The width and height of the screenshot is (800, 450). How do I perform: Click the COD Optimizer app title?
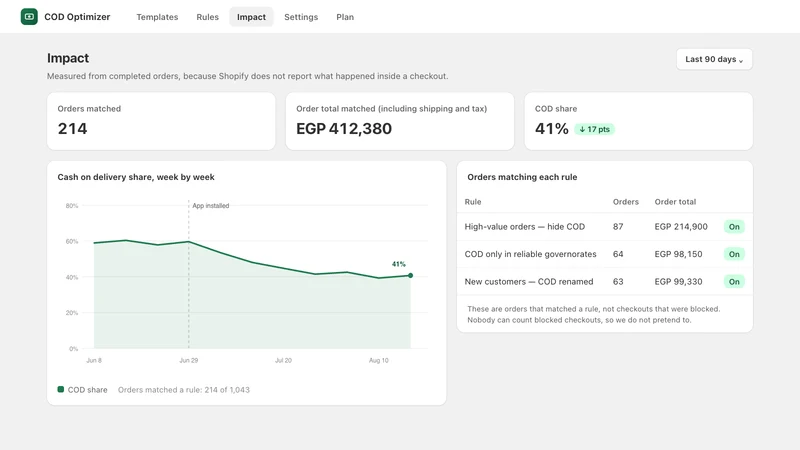tap(77, 17)
